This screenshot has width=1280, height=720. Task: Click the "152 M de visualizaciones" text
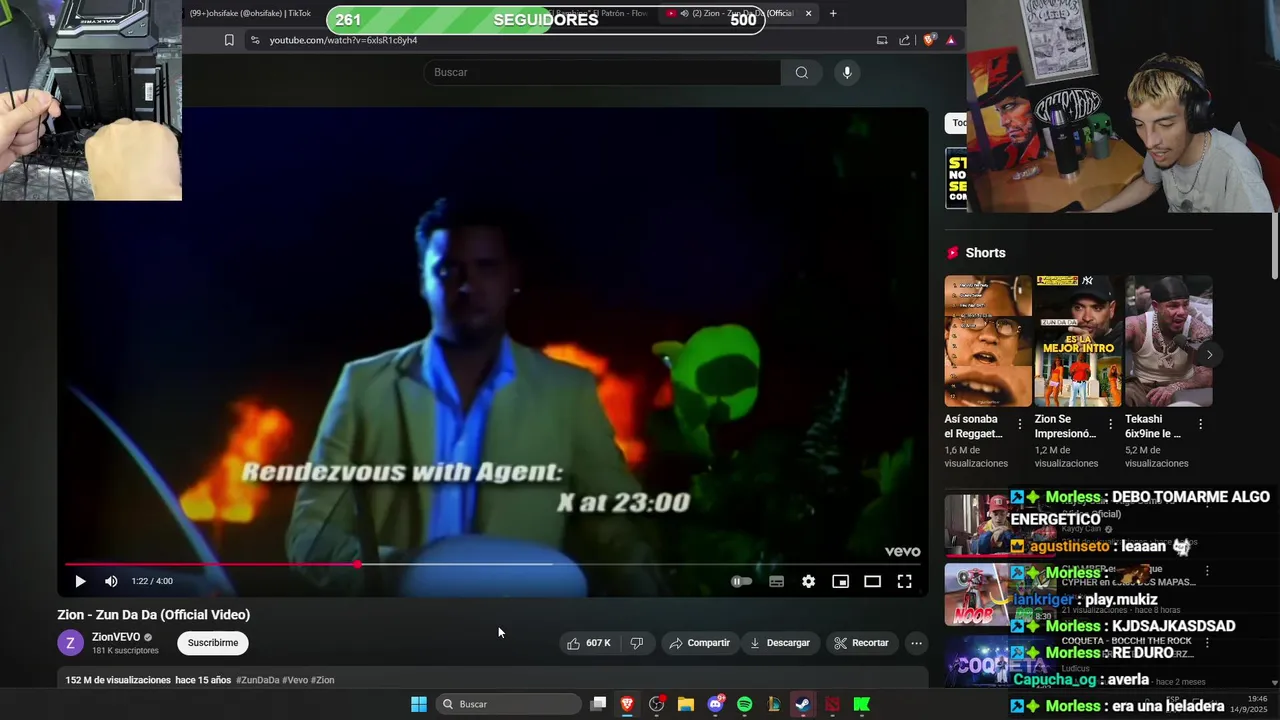(x=118, y=680)
